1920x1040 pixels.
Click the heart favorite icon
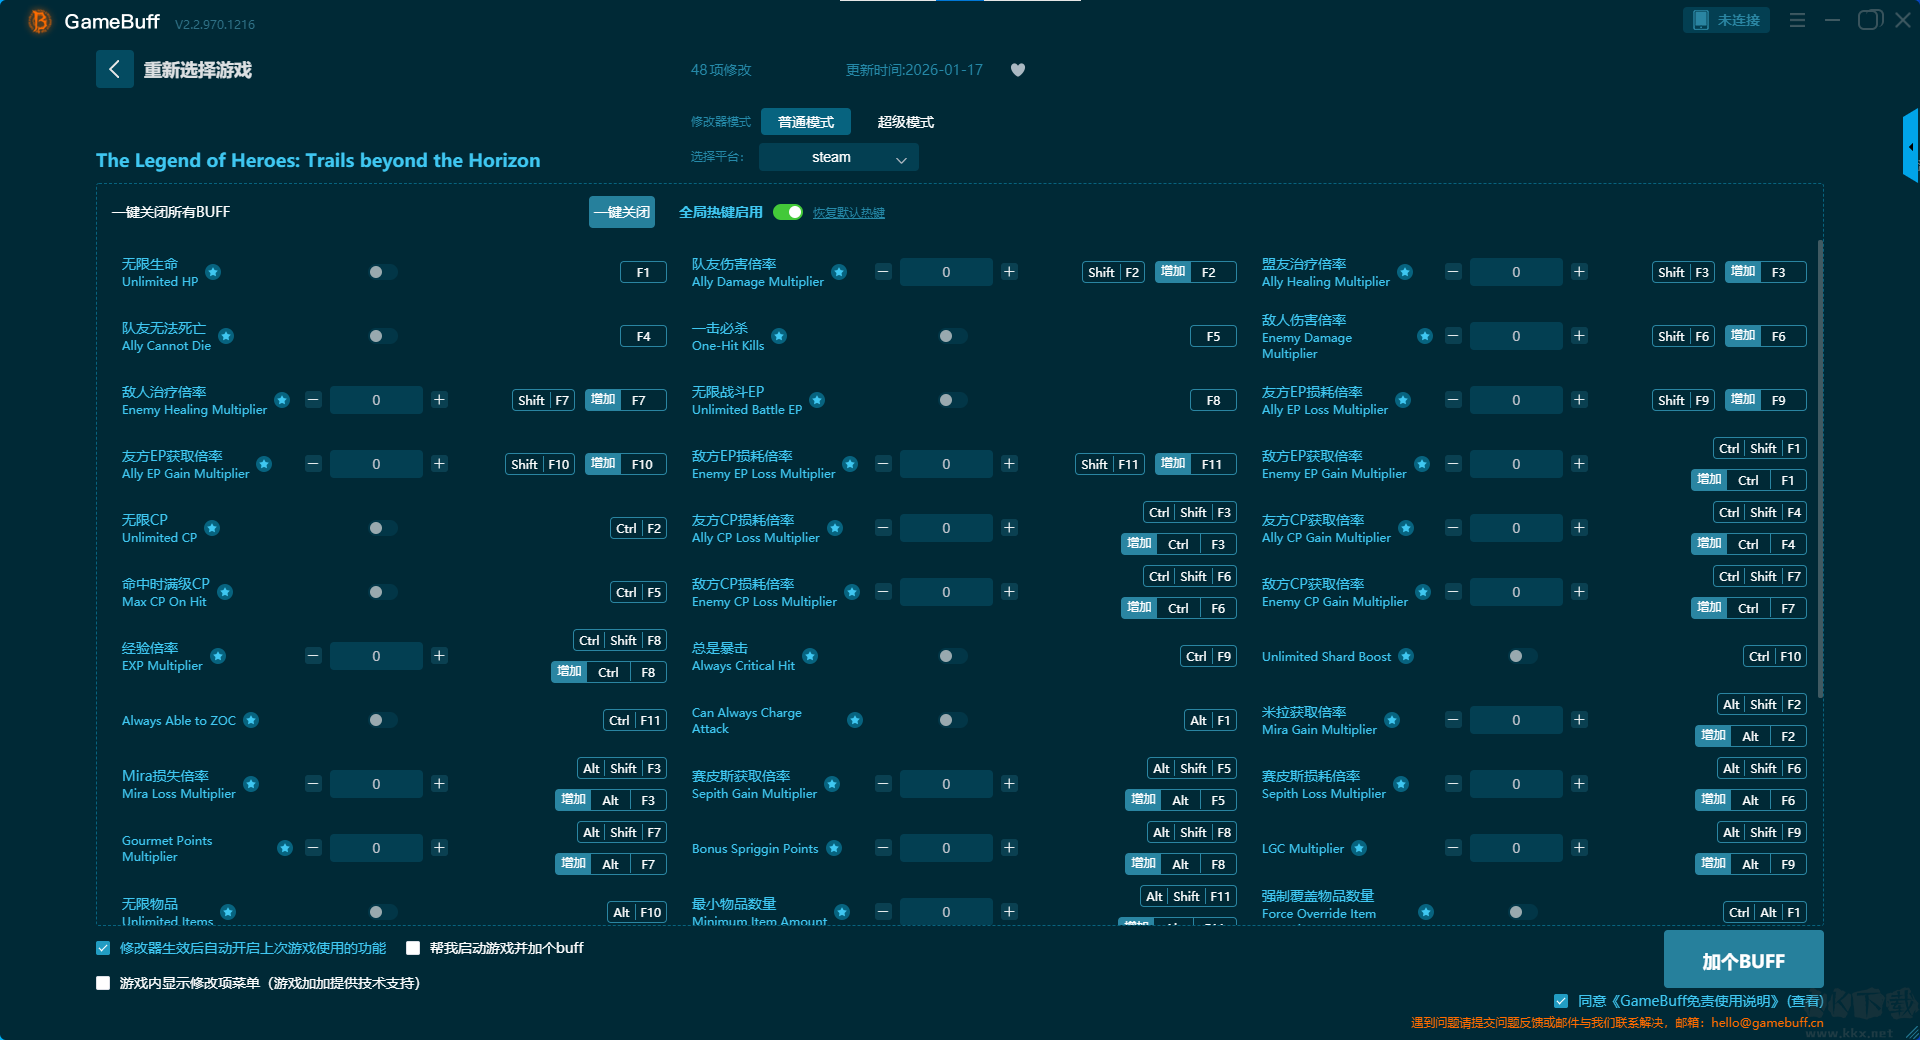(1017, 70)
